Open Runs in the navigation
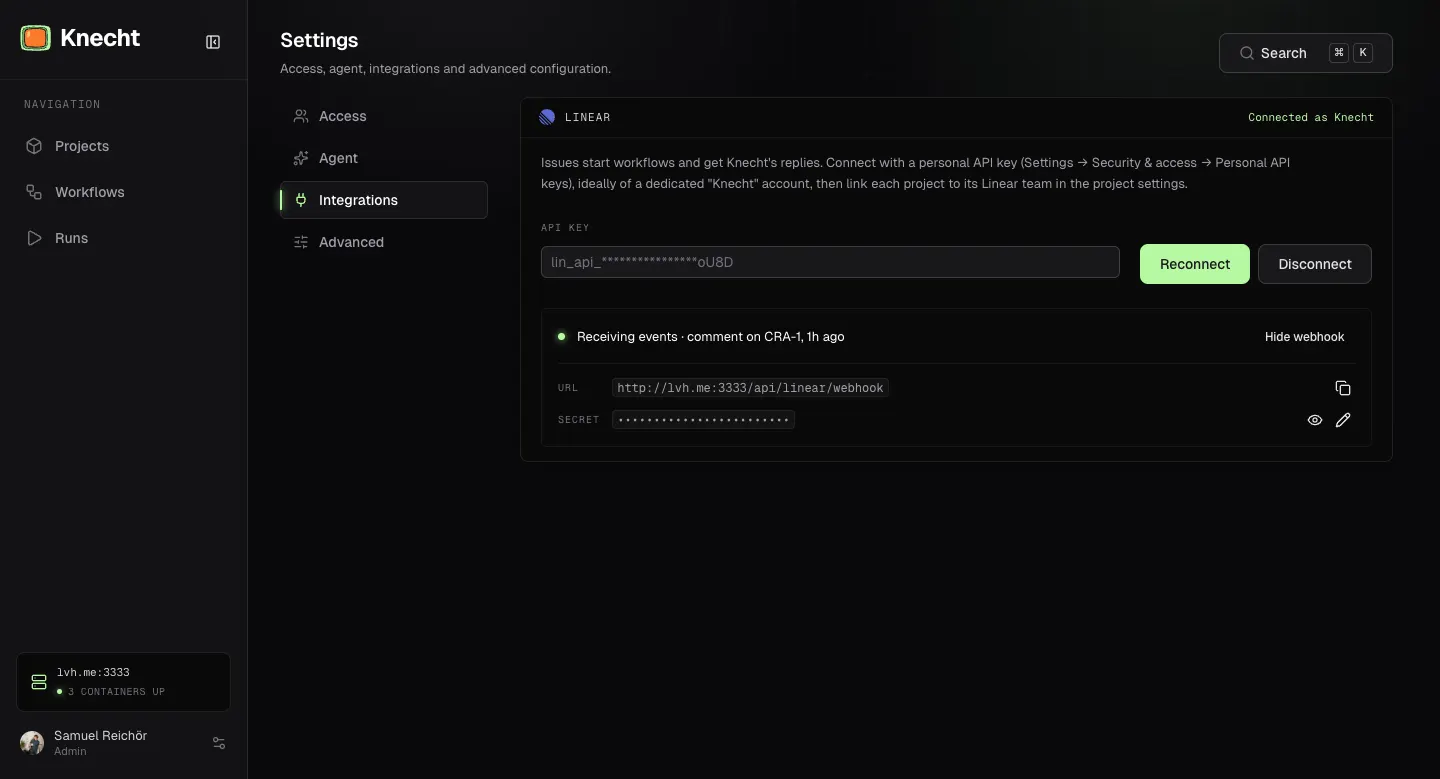 click(123, 238)
